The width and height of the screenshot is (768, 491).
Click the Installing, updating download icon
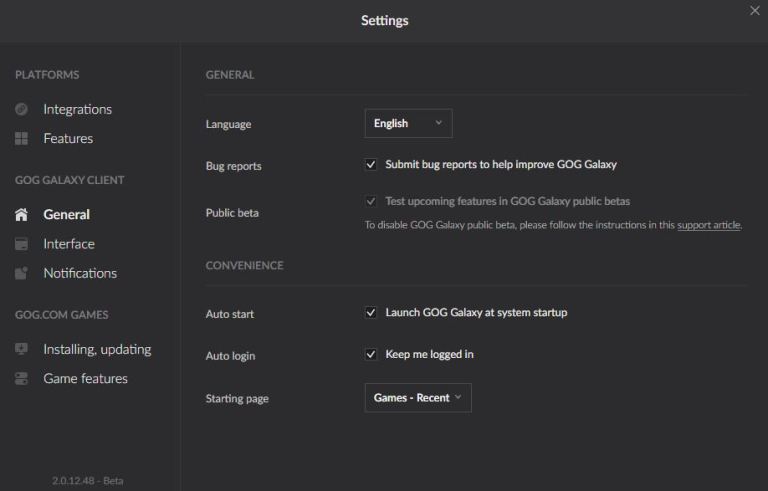point(21,349)
